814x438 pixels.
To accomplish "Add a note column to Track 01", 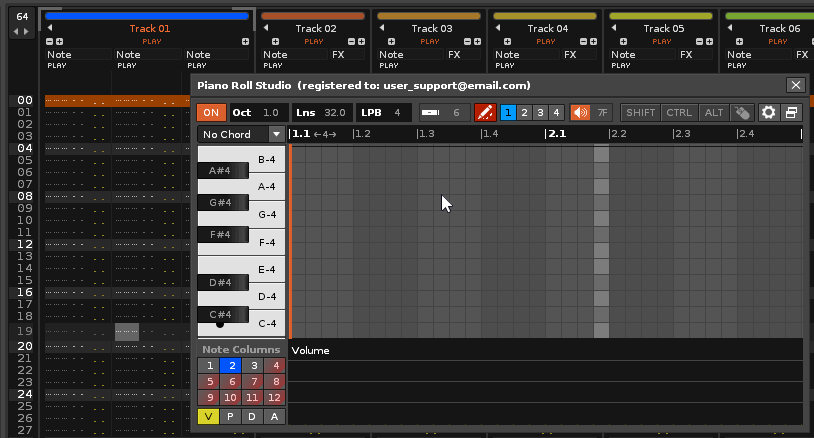I will coord(59,42).
